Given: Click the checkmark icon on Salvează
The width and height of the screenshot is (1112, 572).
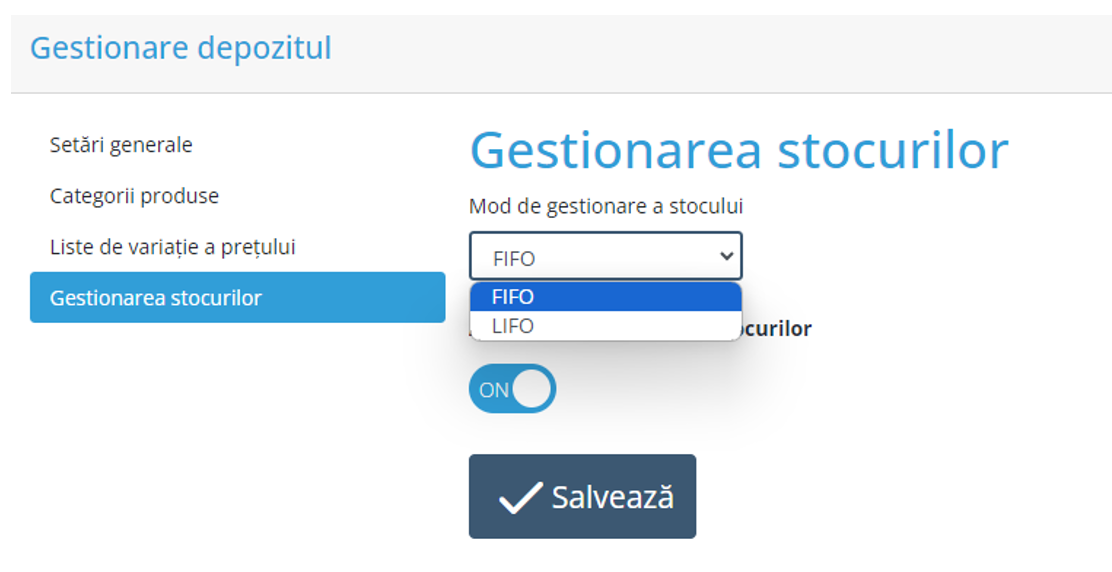Looking at the screenshot, I should [x=520, y=497].
